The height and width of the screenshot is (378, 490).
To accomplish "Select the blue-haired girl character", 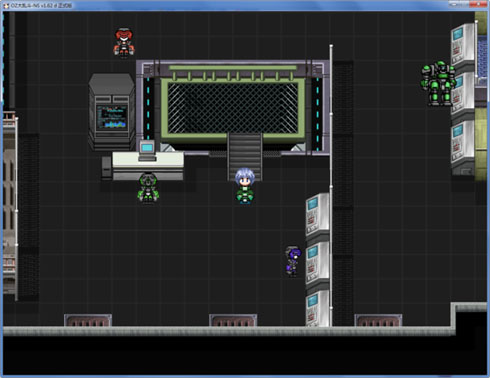I will [245, 186].
